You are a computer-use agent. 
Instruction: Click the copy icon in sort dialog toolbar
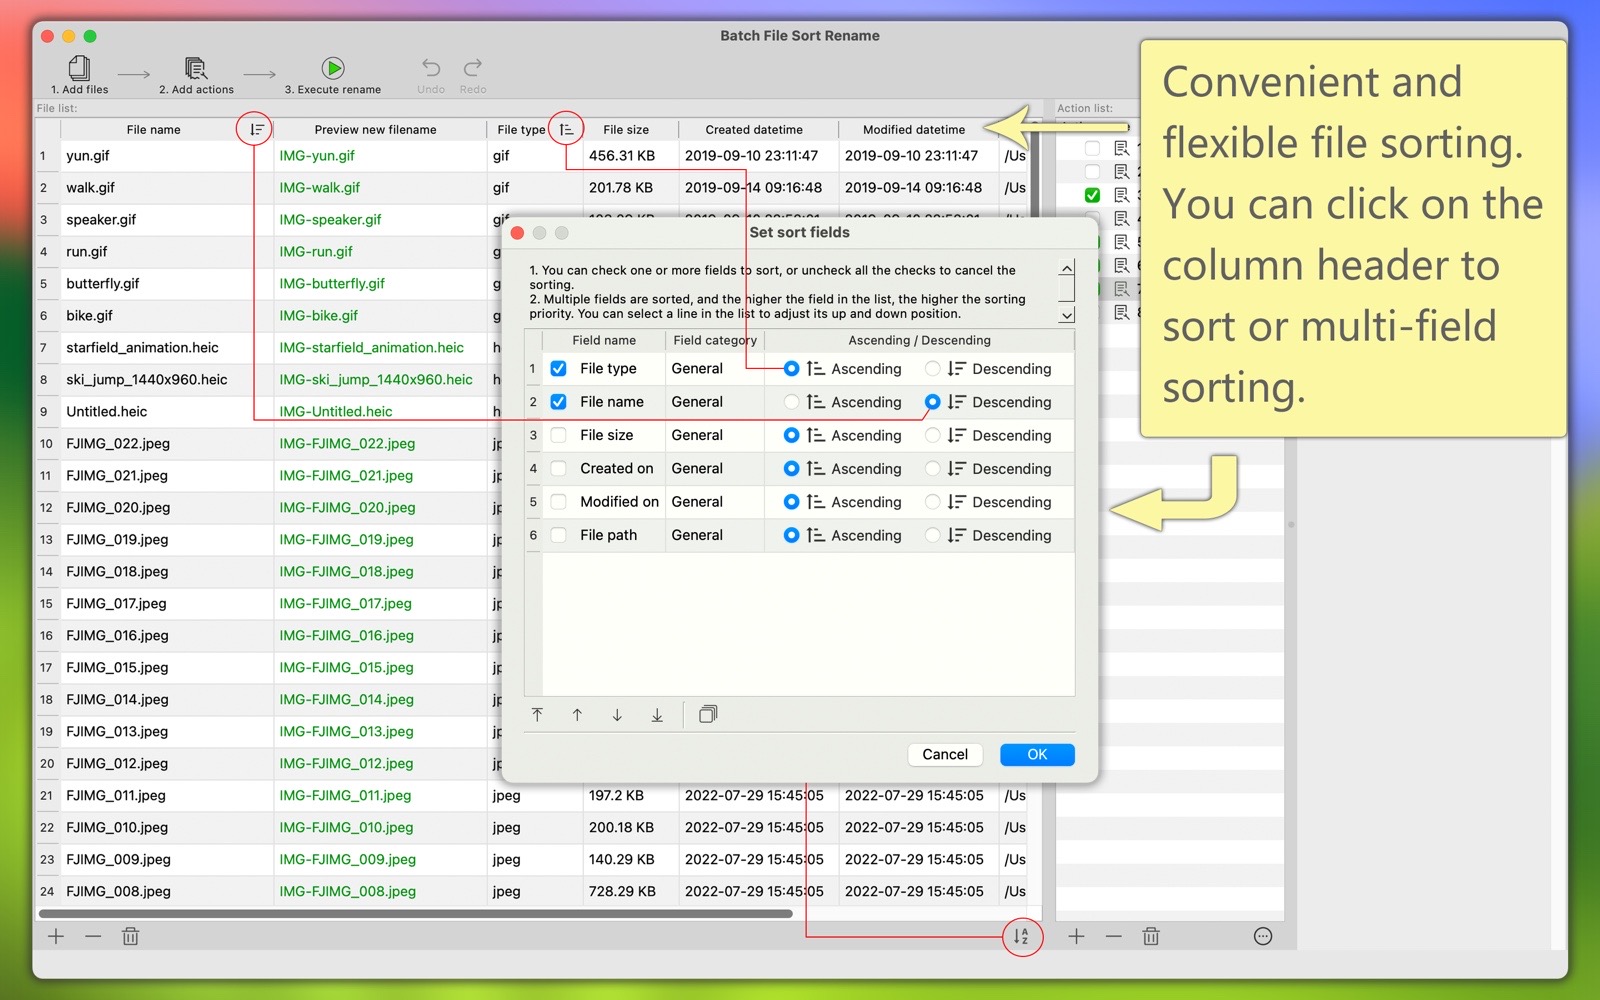coord(708,715)
